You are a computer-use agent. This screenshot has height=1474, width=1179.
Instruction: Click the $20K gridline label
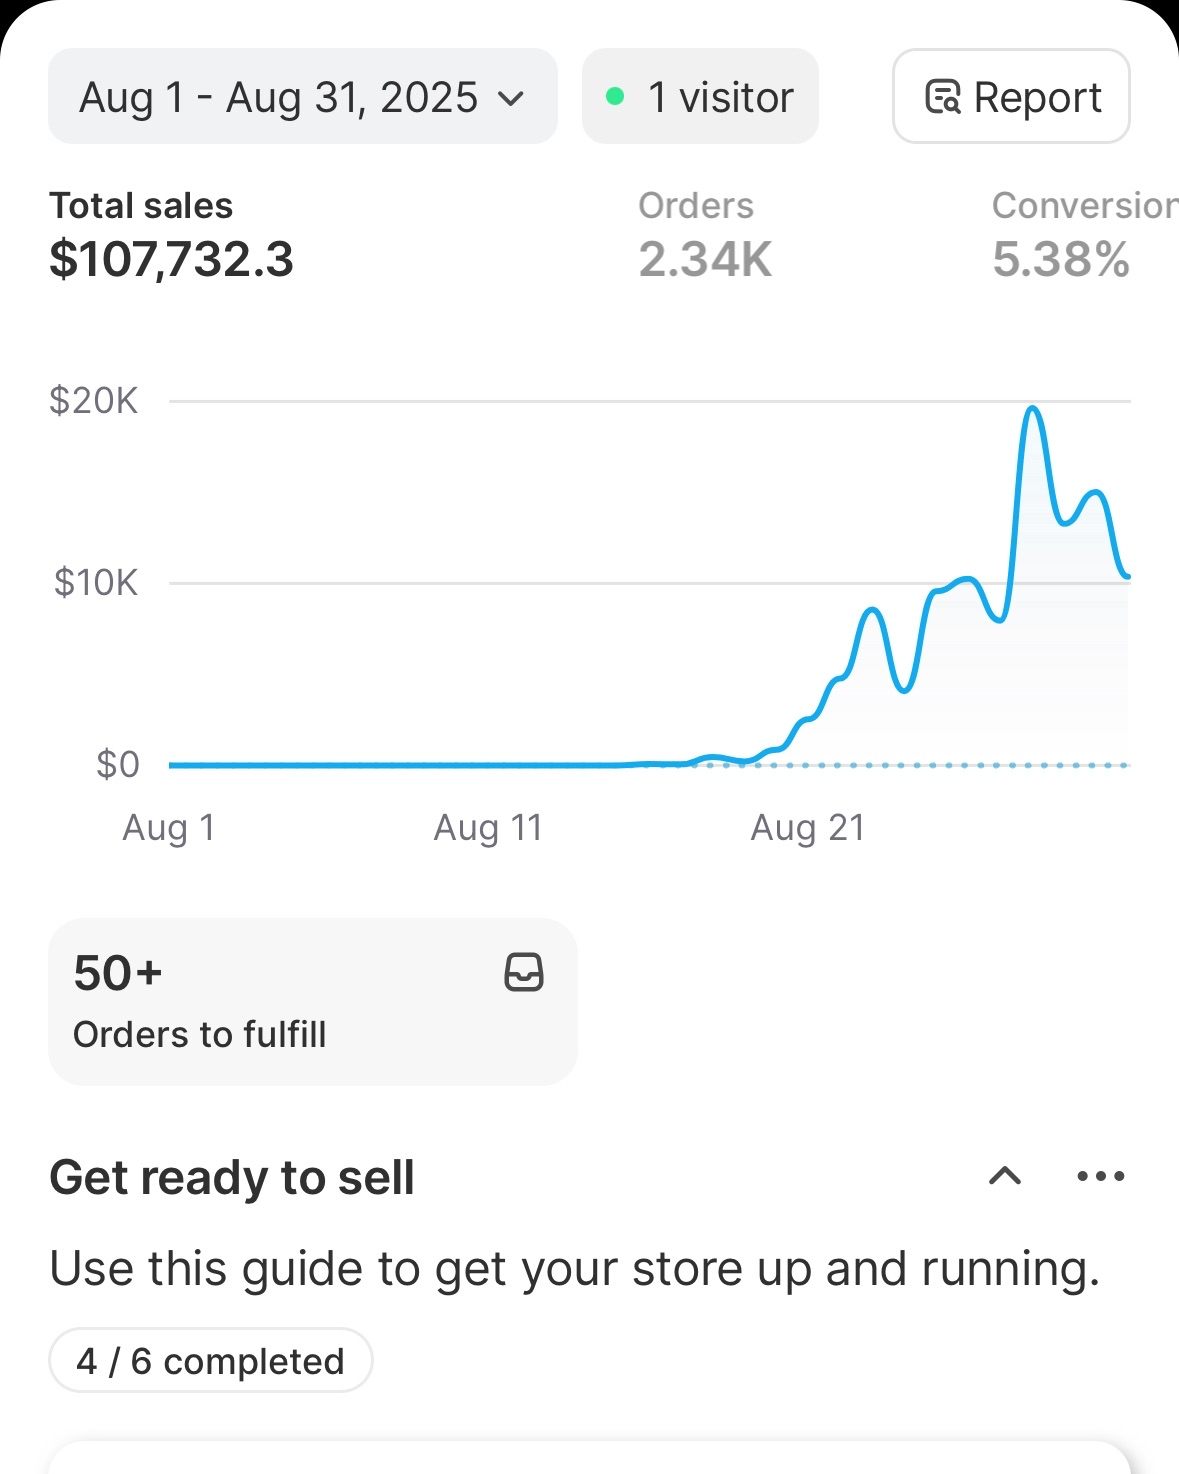click(x=93, y=401)
